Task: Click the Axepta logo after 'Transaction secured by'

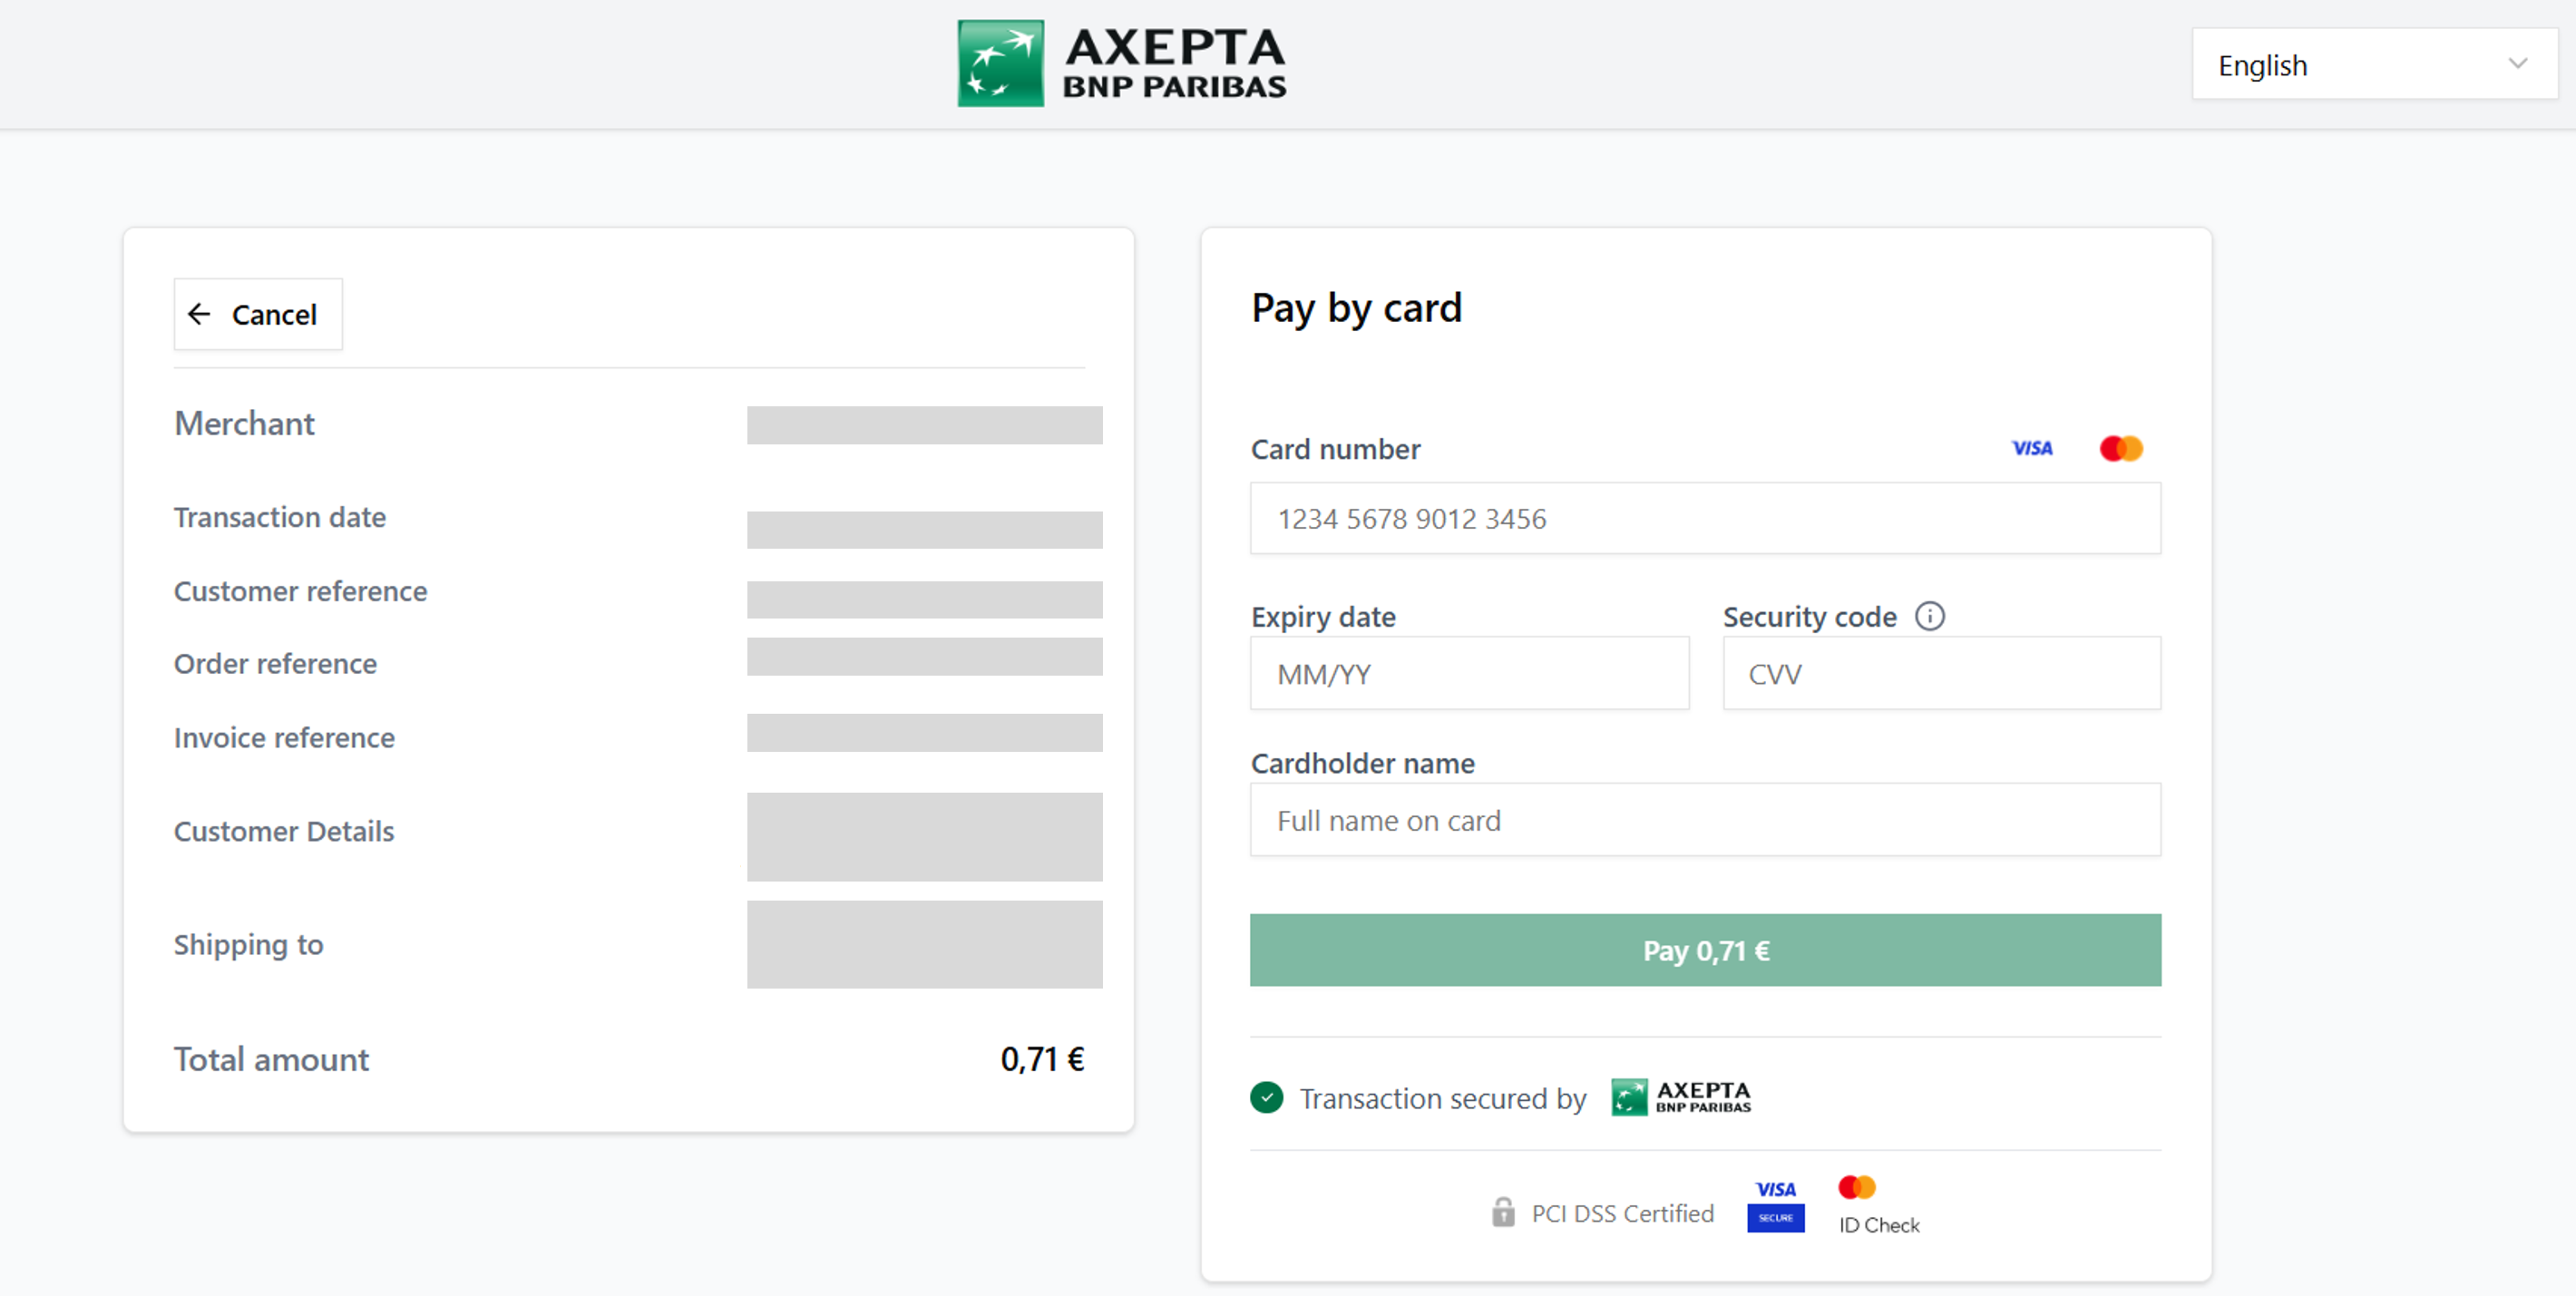Action: point(1680,1097)
